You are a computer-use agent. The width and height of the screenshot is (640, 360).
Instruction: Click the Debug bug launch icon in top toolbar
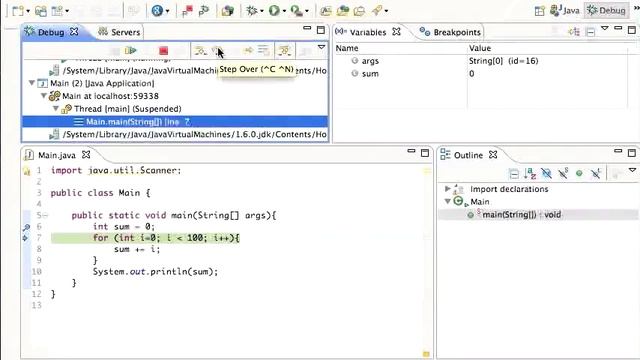pos(251,11)
